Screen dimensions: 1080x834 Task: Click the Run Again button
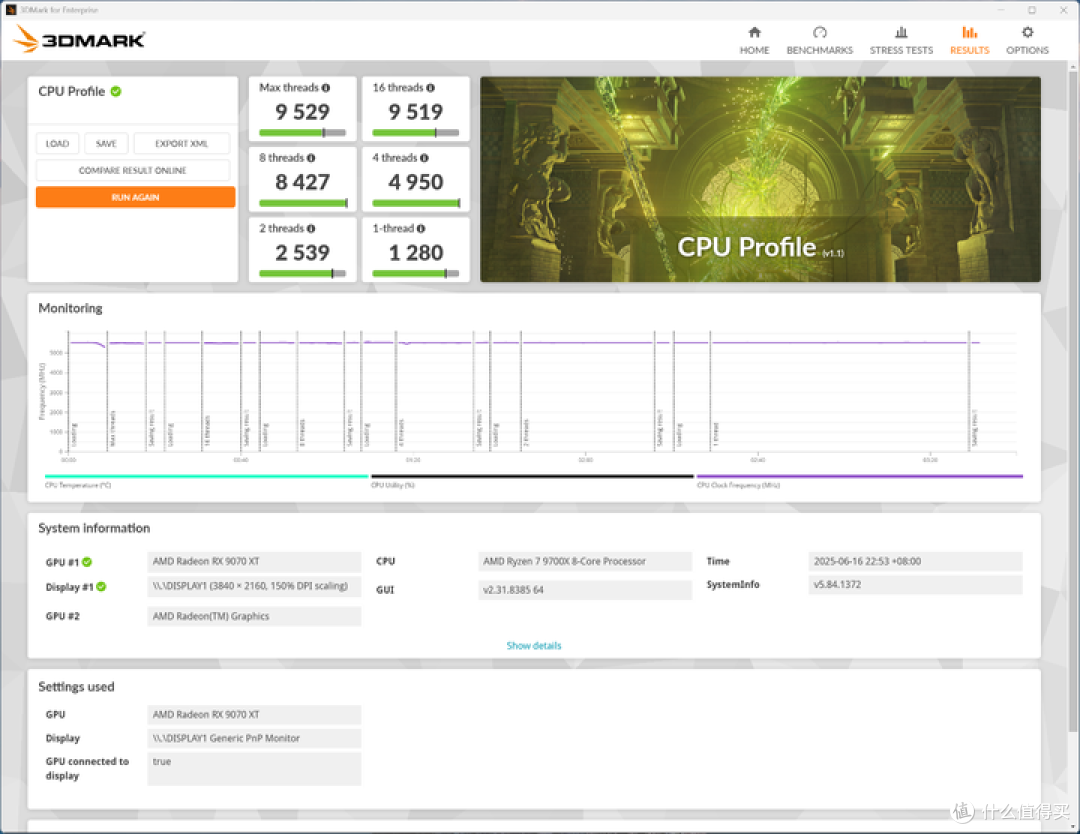(x=136, y=197)
